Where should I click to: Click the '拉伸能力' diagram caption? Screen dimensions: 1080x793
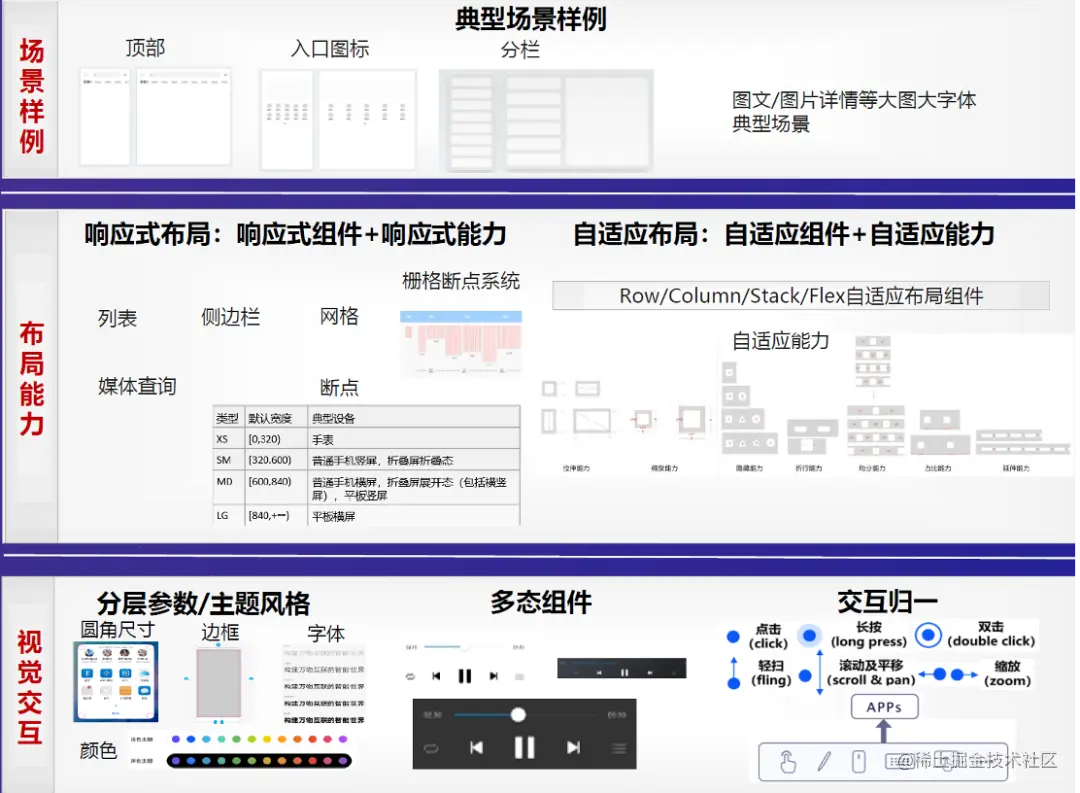pos(577,468)
